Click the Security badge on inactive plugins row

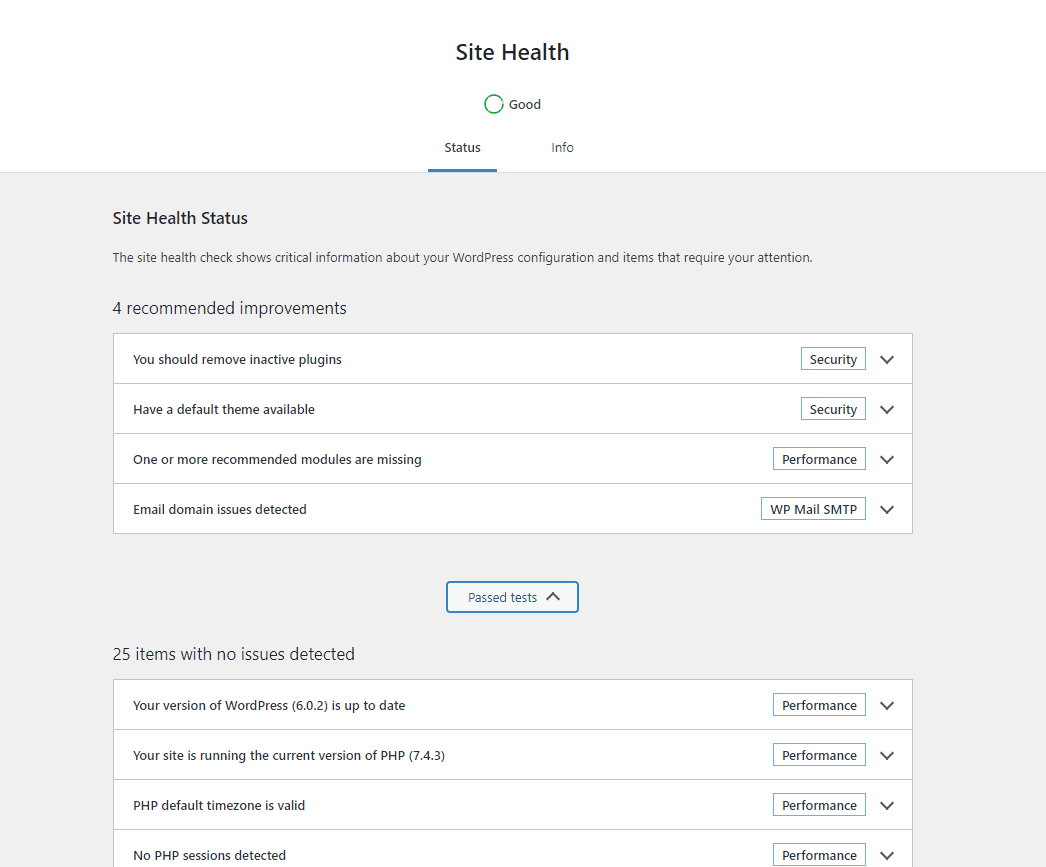833,359
